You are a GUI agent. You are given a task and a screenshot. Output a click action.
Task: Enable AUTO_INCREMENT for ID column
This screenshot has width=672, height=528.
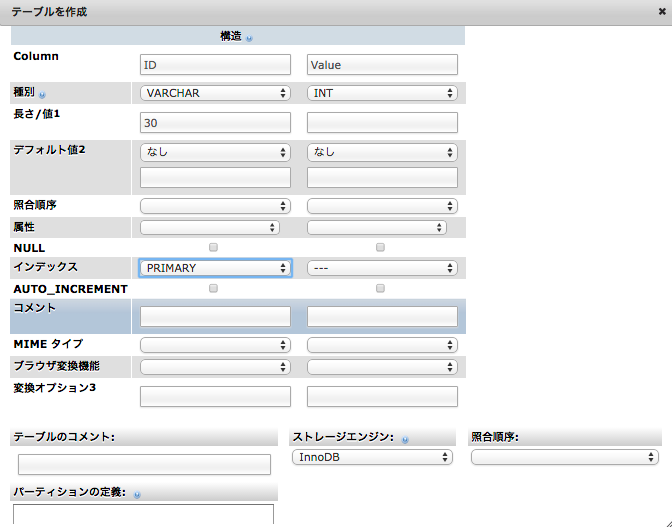[x=213, y=288]
